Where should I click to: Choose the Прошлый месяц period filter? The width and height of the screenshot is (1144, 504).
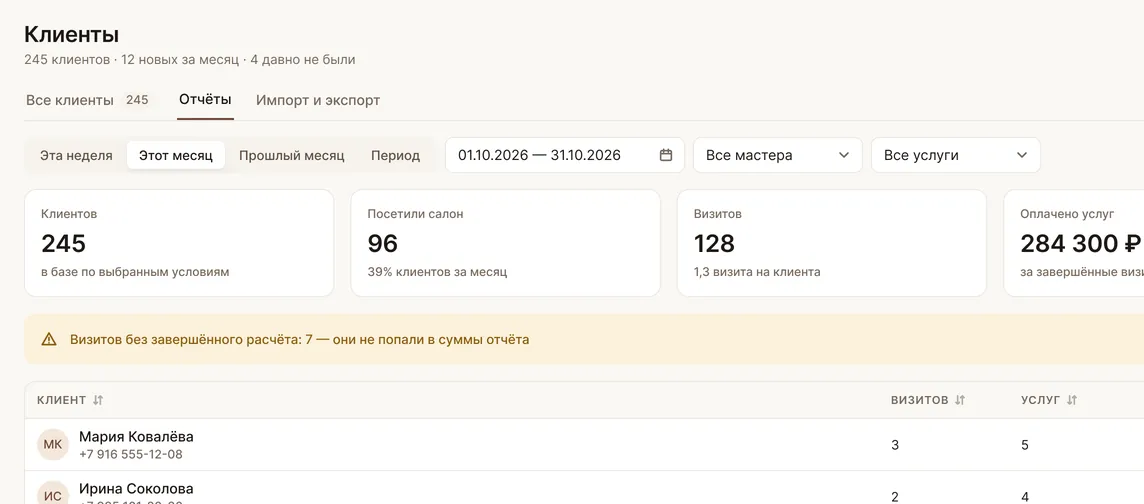point(292,155)
